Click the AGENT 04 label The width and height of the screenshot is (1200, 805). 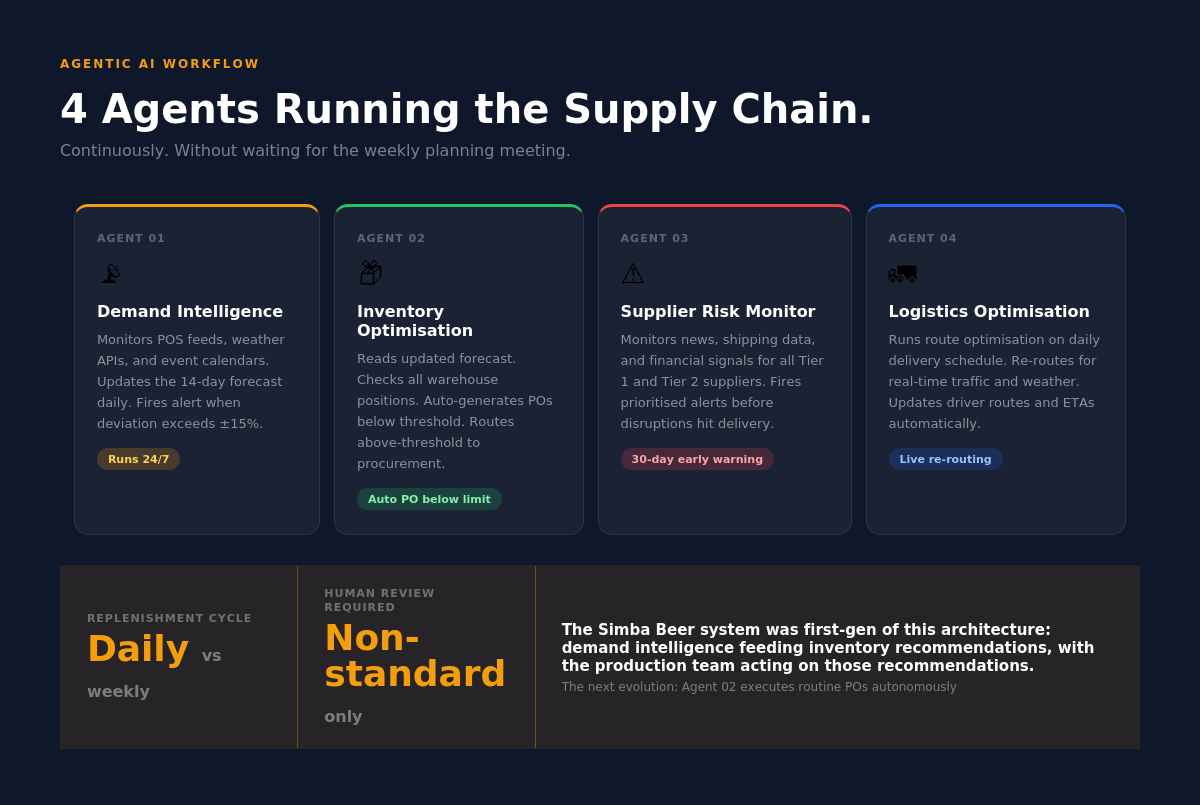tap(923, 238)
